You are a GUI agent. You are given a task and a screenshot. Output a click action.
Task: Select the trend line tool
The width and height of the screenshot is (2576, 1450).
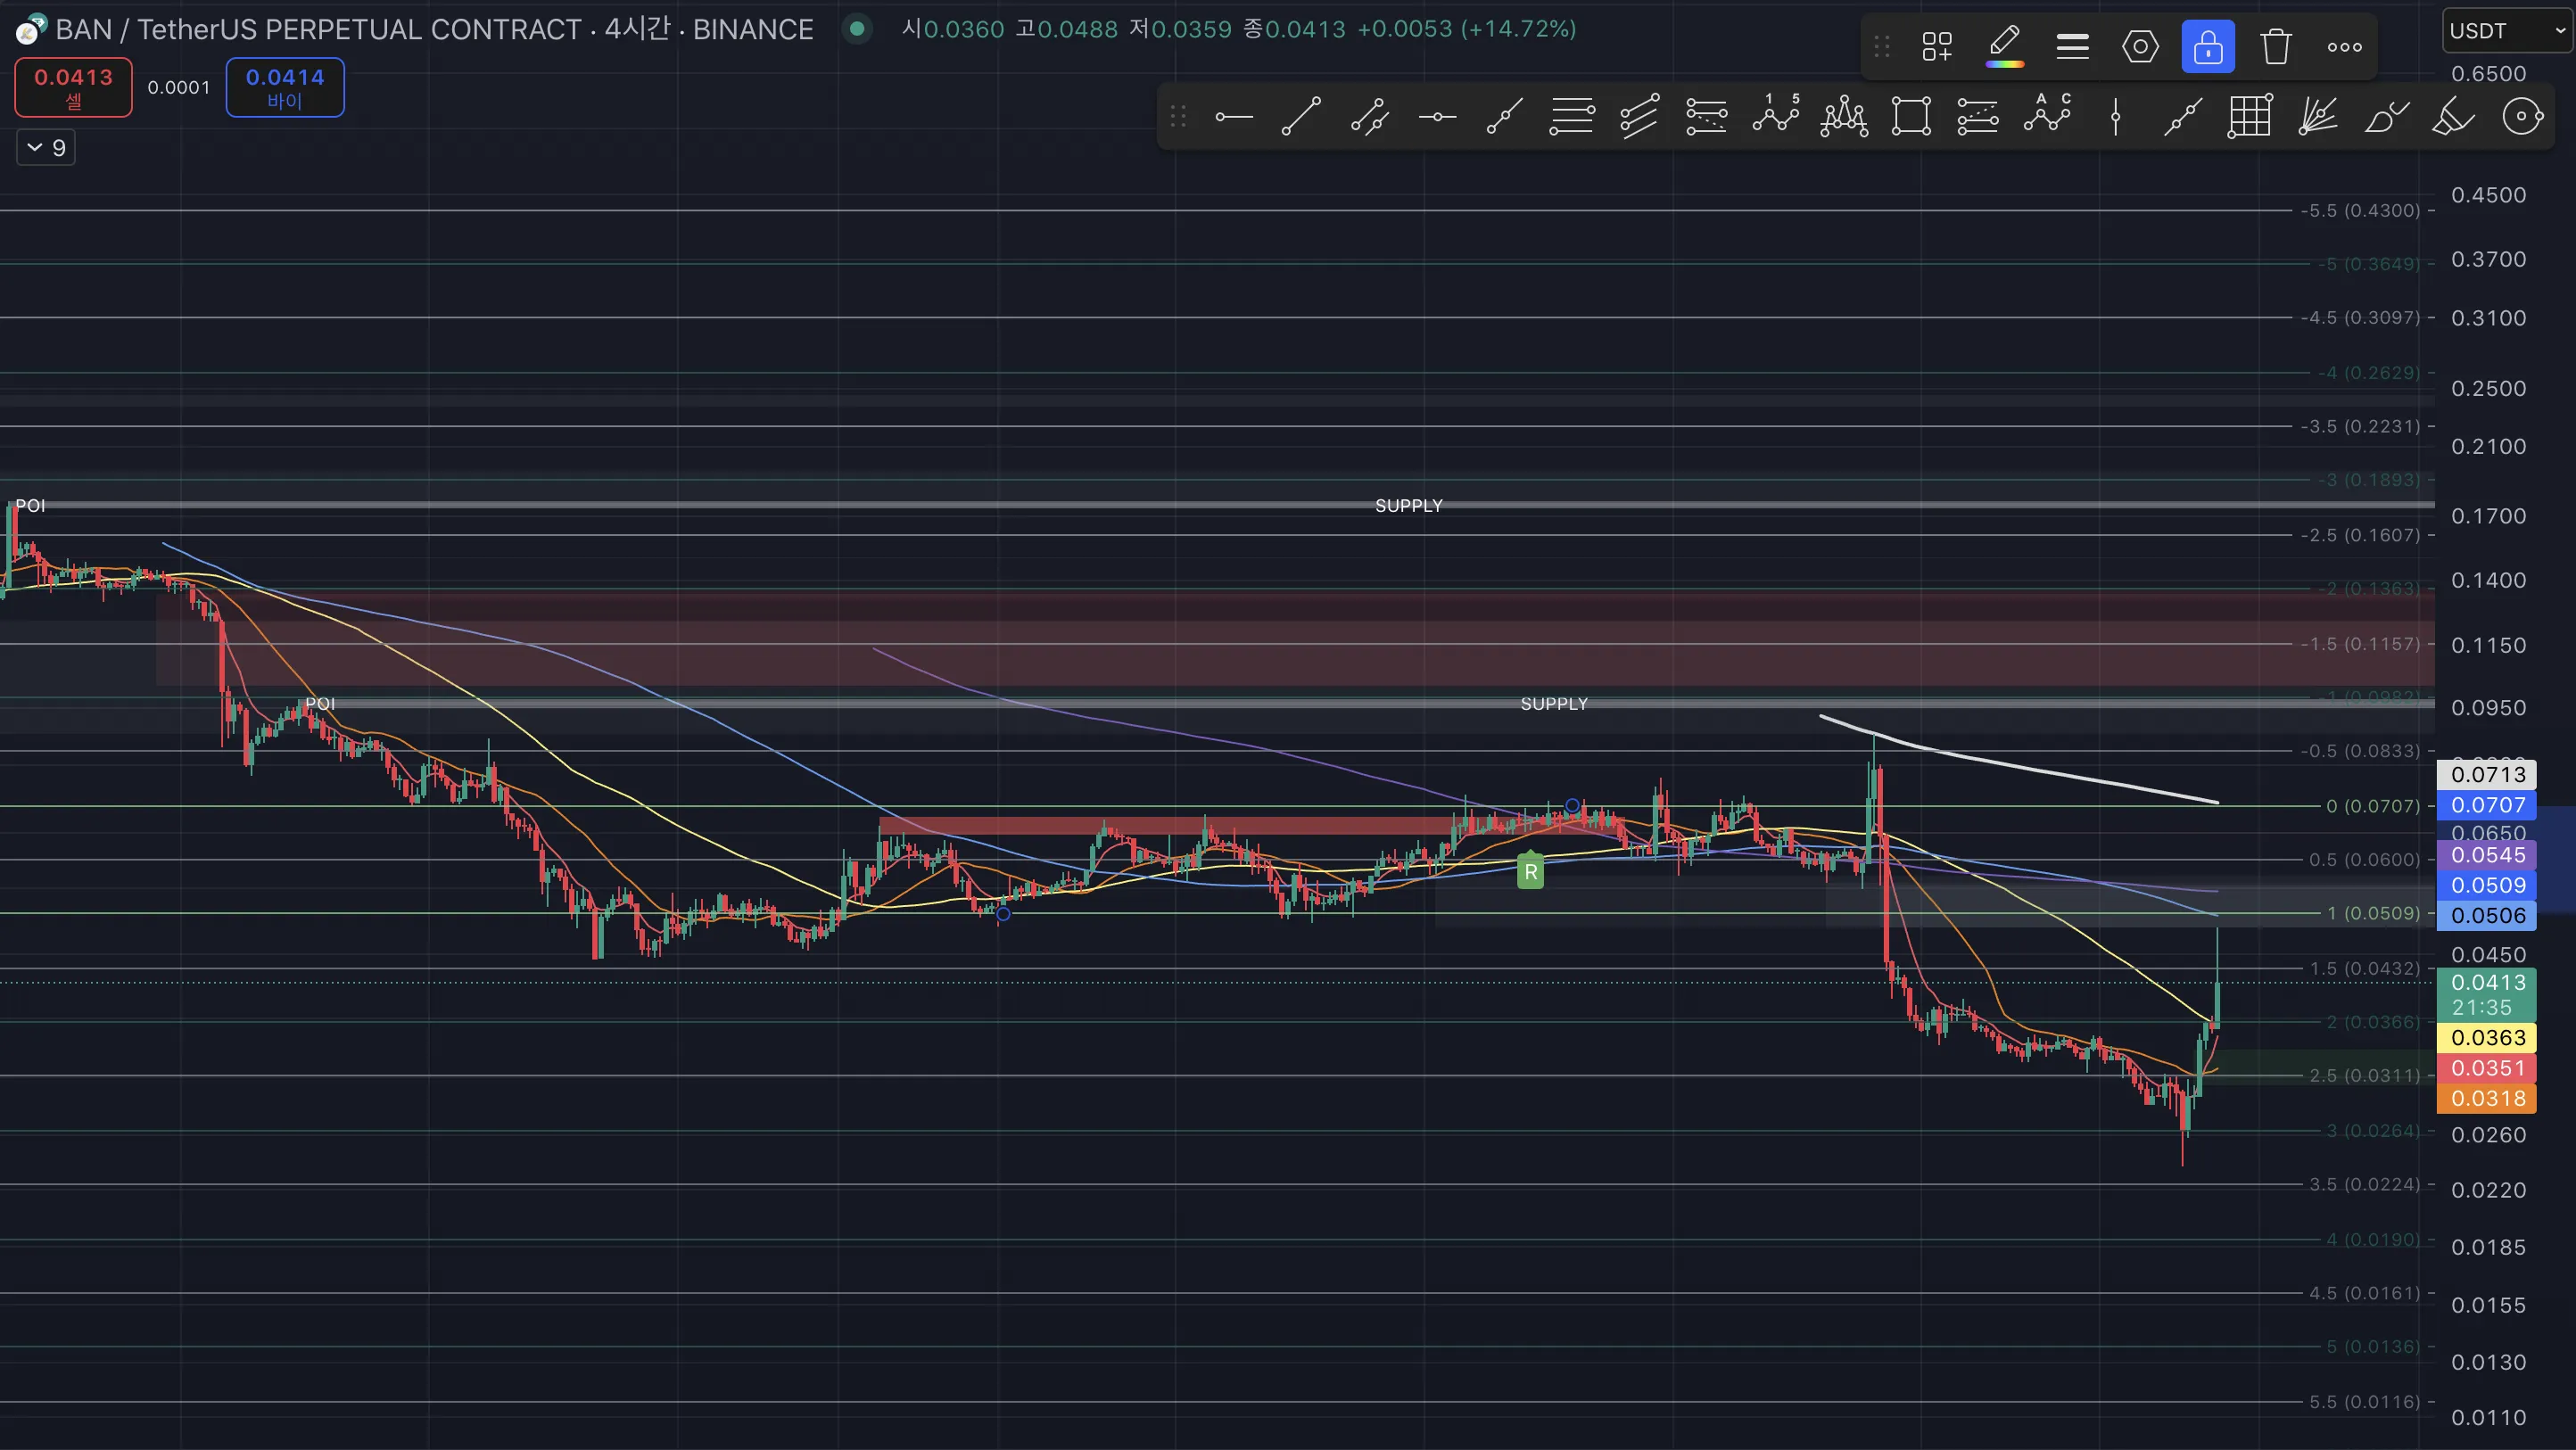tap(1301, 117)
